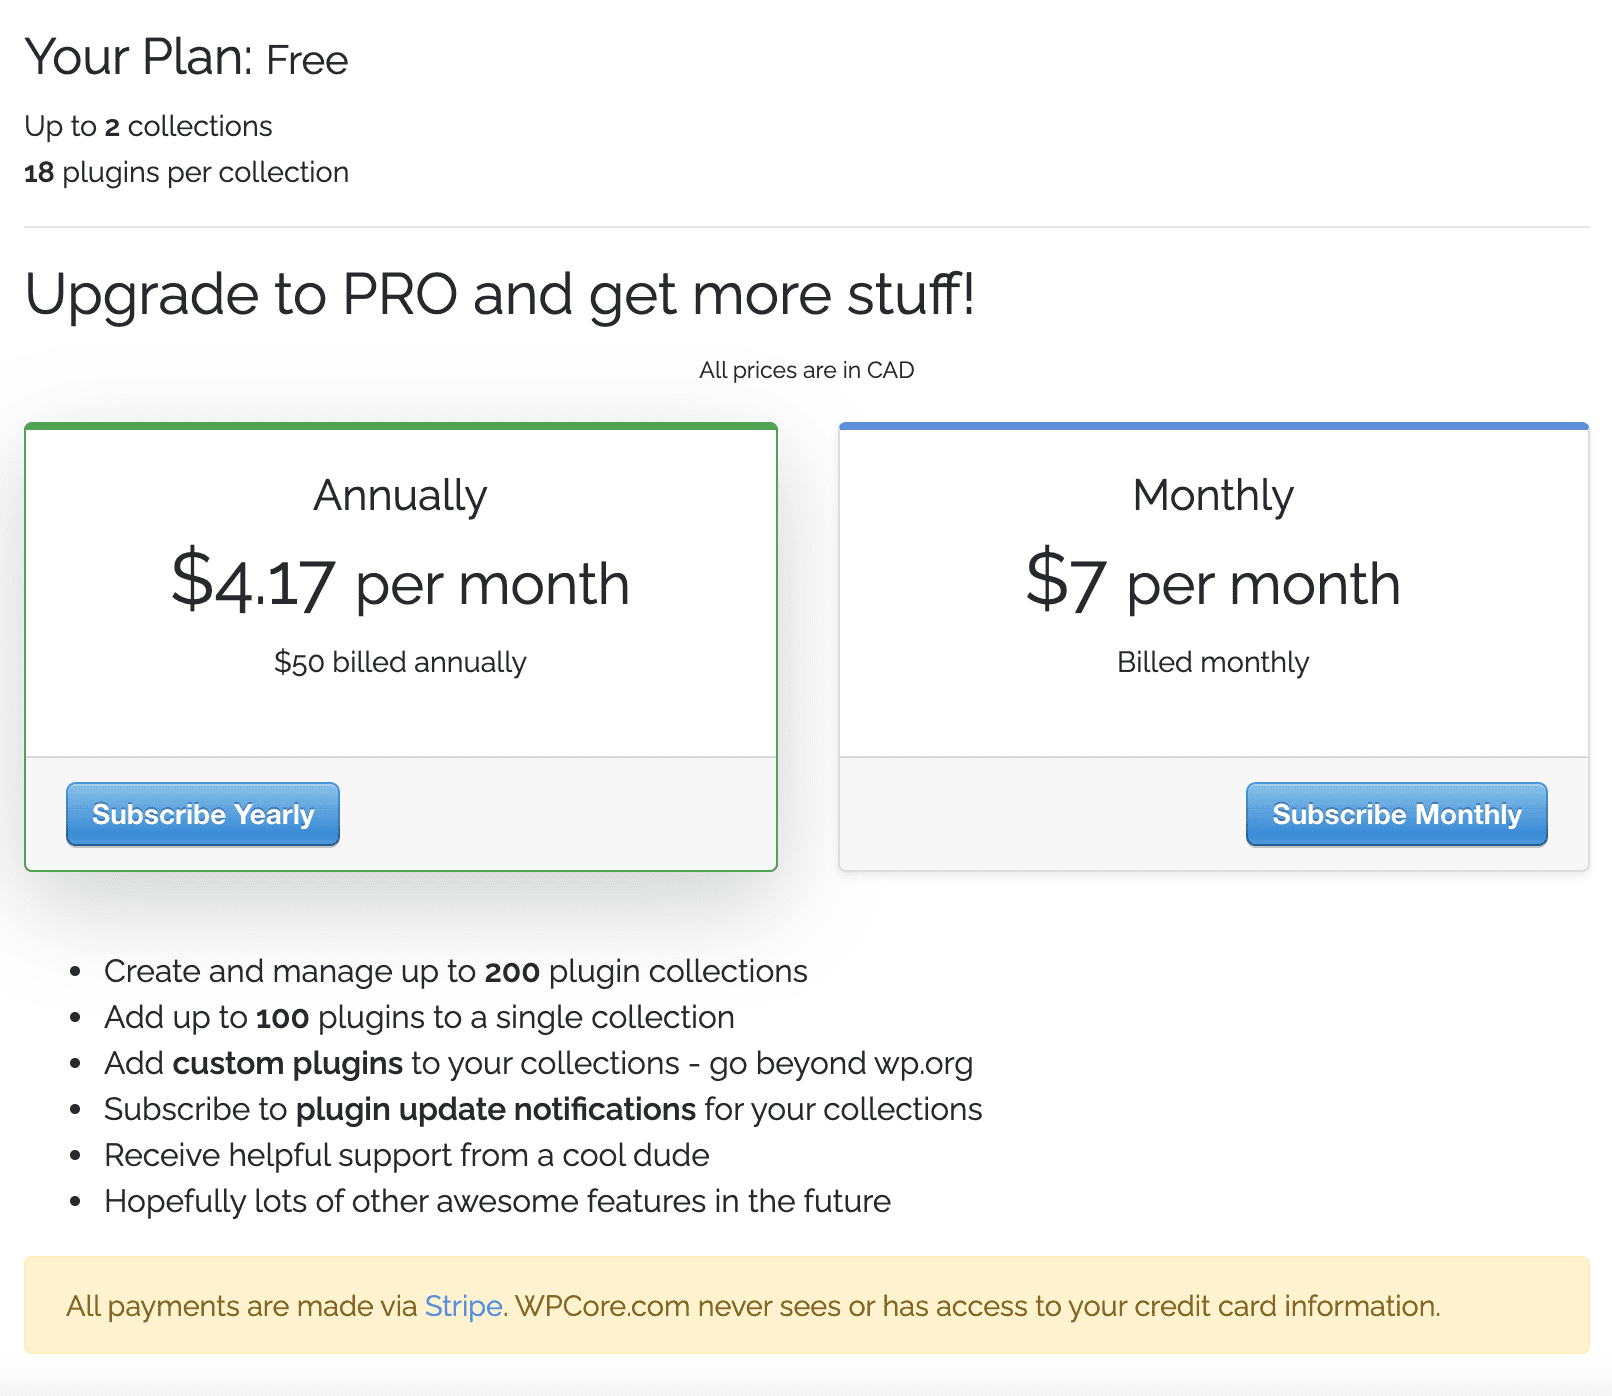Open the Stripe link

point(462,1306)
